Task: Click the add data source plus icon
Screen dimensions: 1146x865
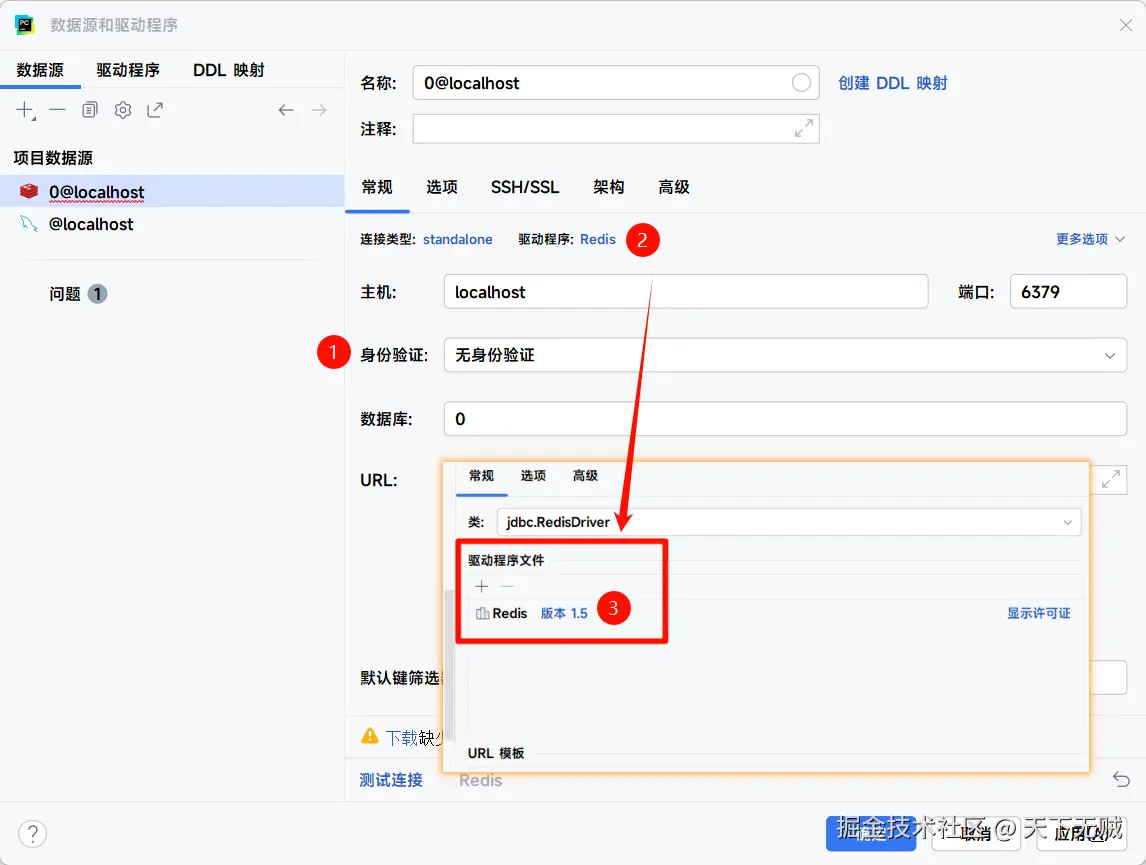Action: tap(26, 110)
